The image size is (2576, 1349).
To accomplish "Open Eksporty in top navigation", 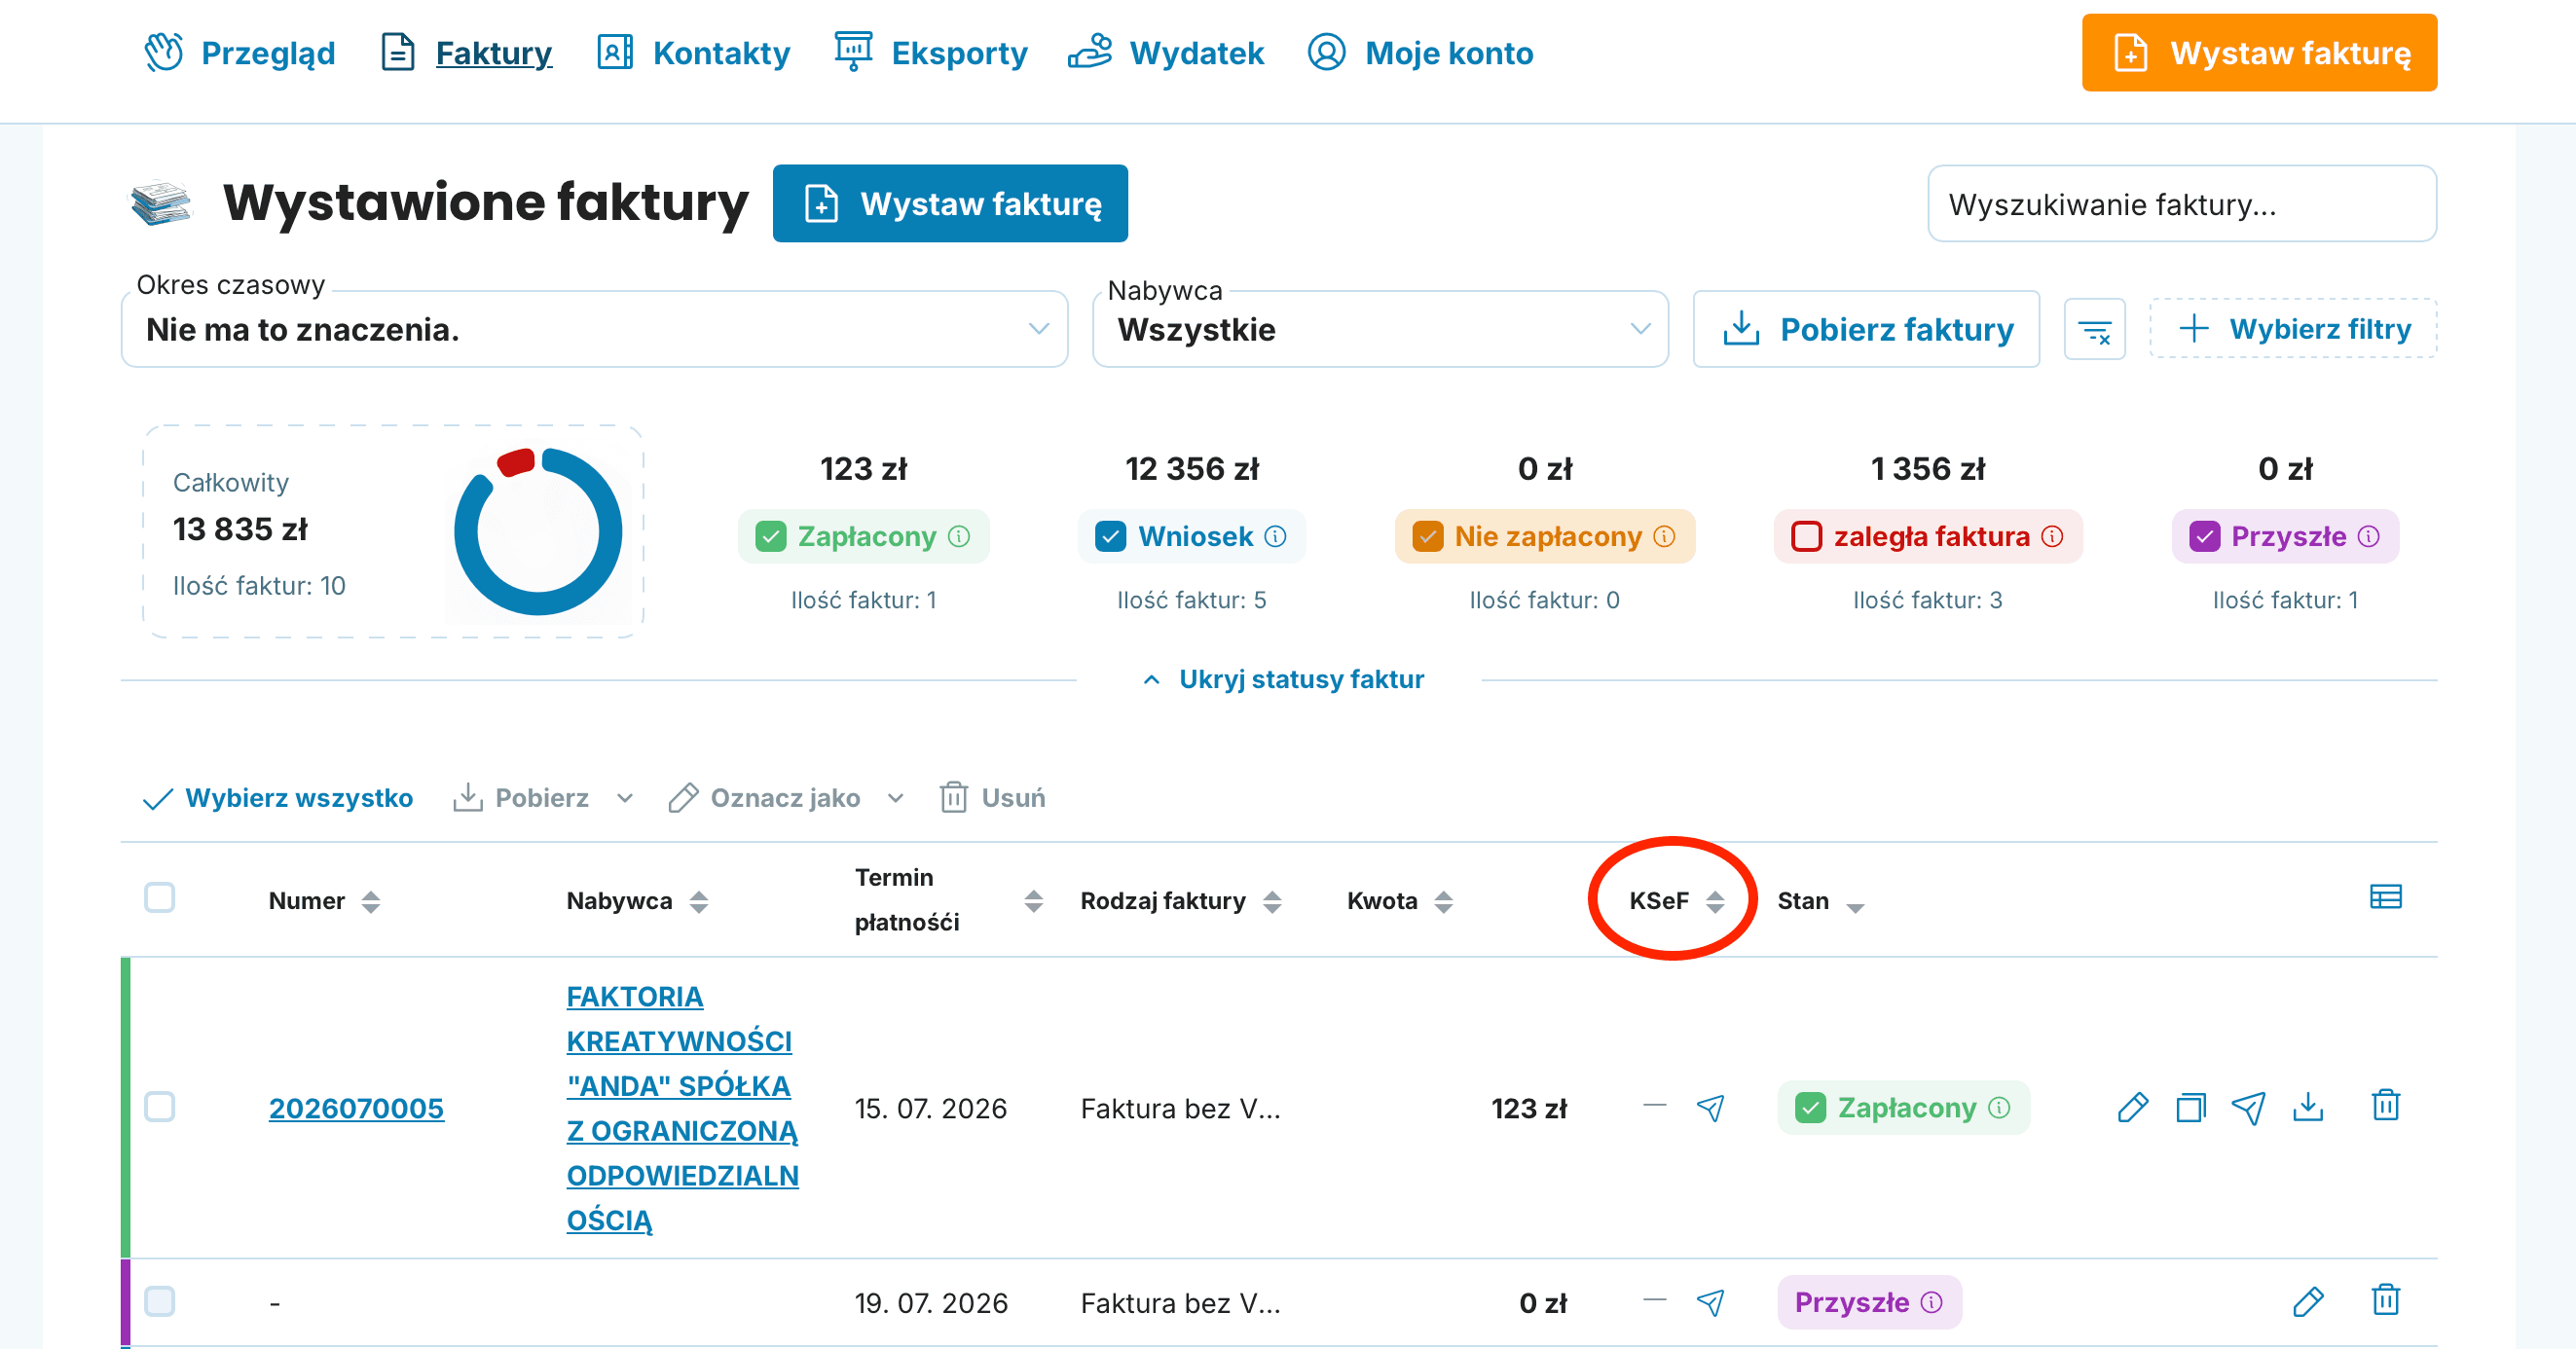I will pyautogui.click(x=931, y=53).
